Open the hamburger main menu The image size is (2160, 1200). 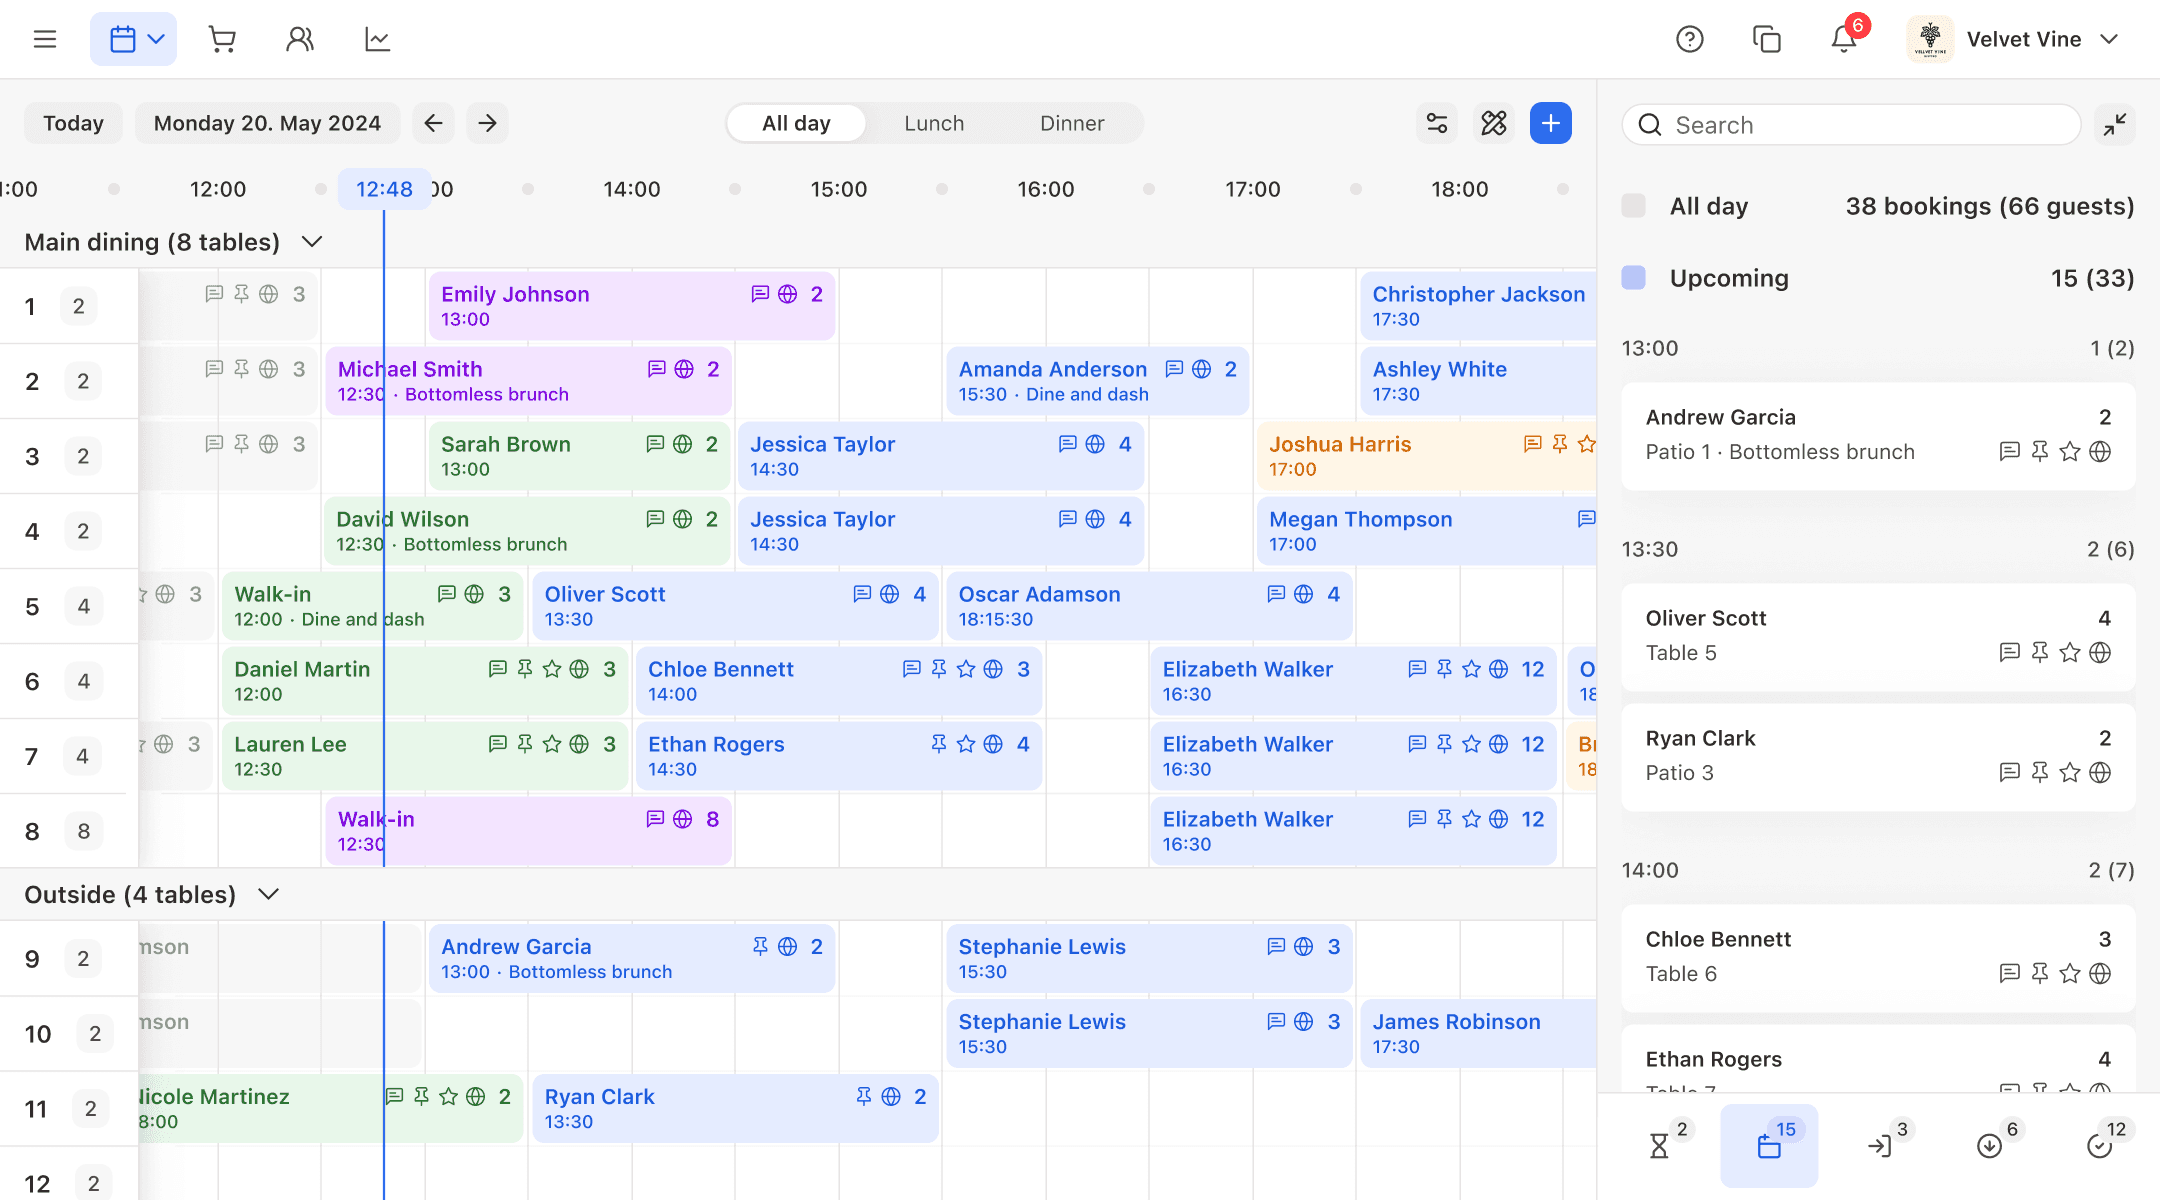[x=44, y=39]
